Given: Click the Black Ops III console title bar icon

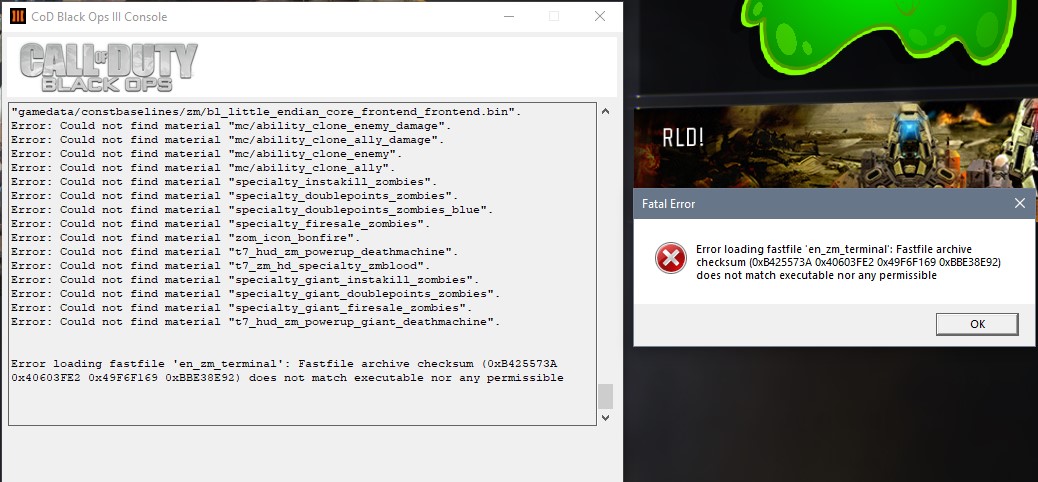Looking at the screenshot, I should (17, 16).
